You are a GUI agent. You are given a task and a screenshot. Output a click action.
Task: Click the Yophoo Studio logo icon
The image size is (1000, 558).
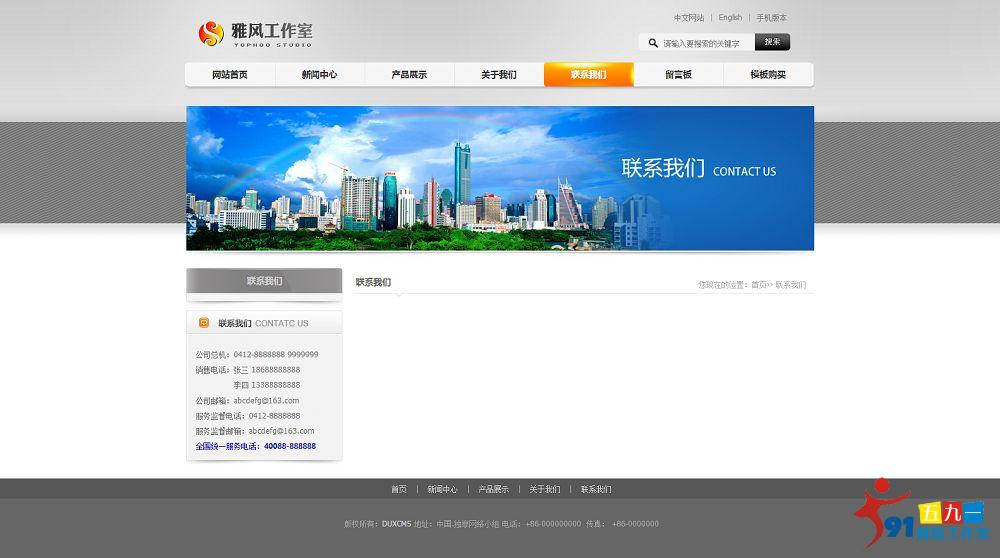211,33
